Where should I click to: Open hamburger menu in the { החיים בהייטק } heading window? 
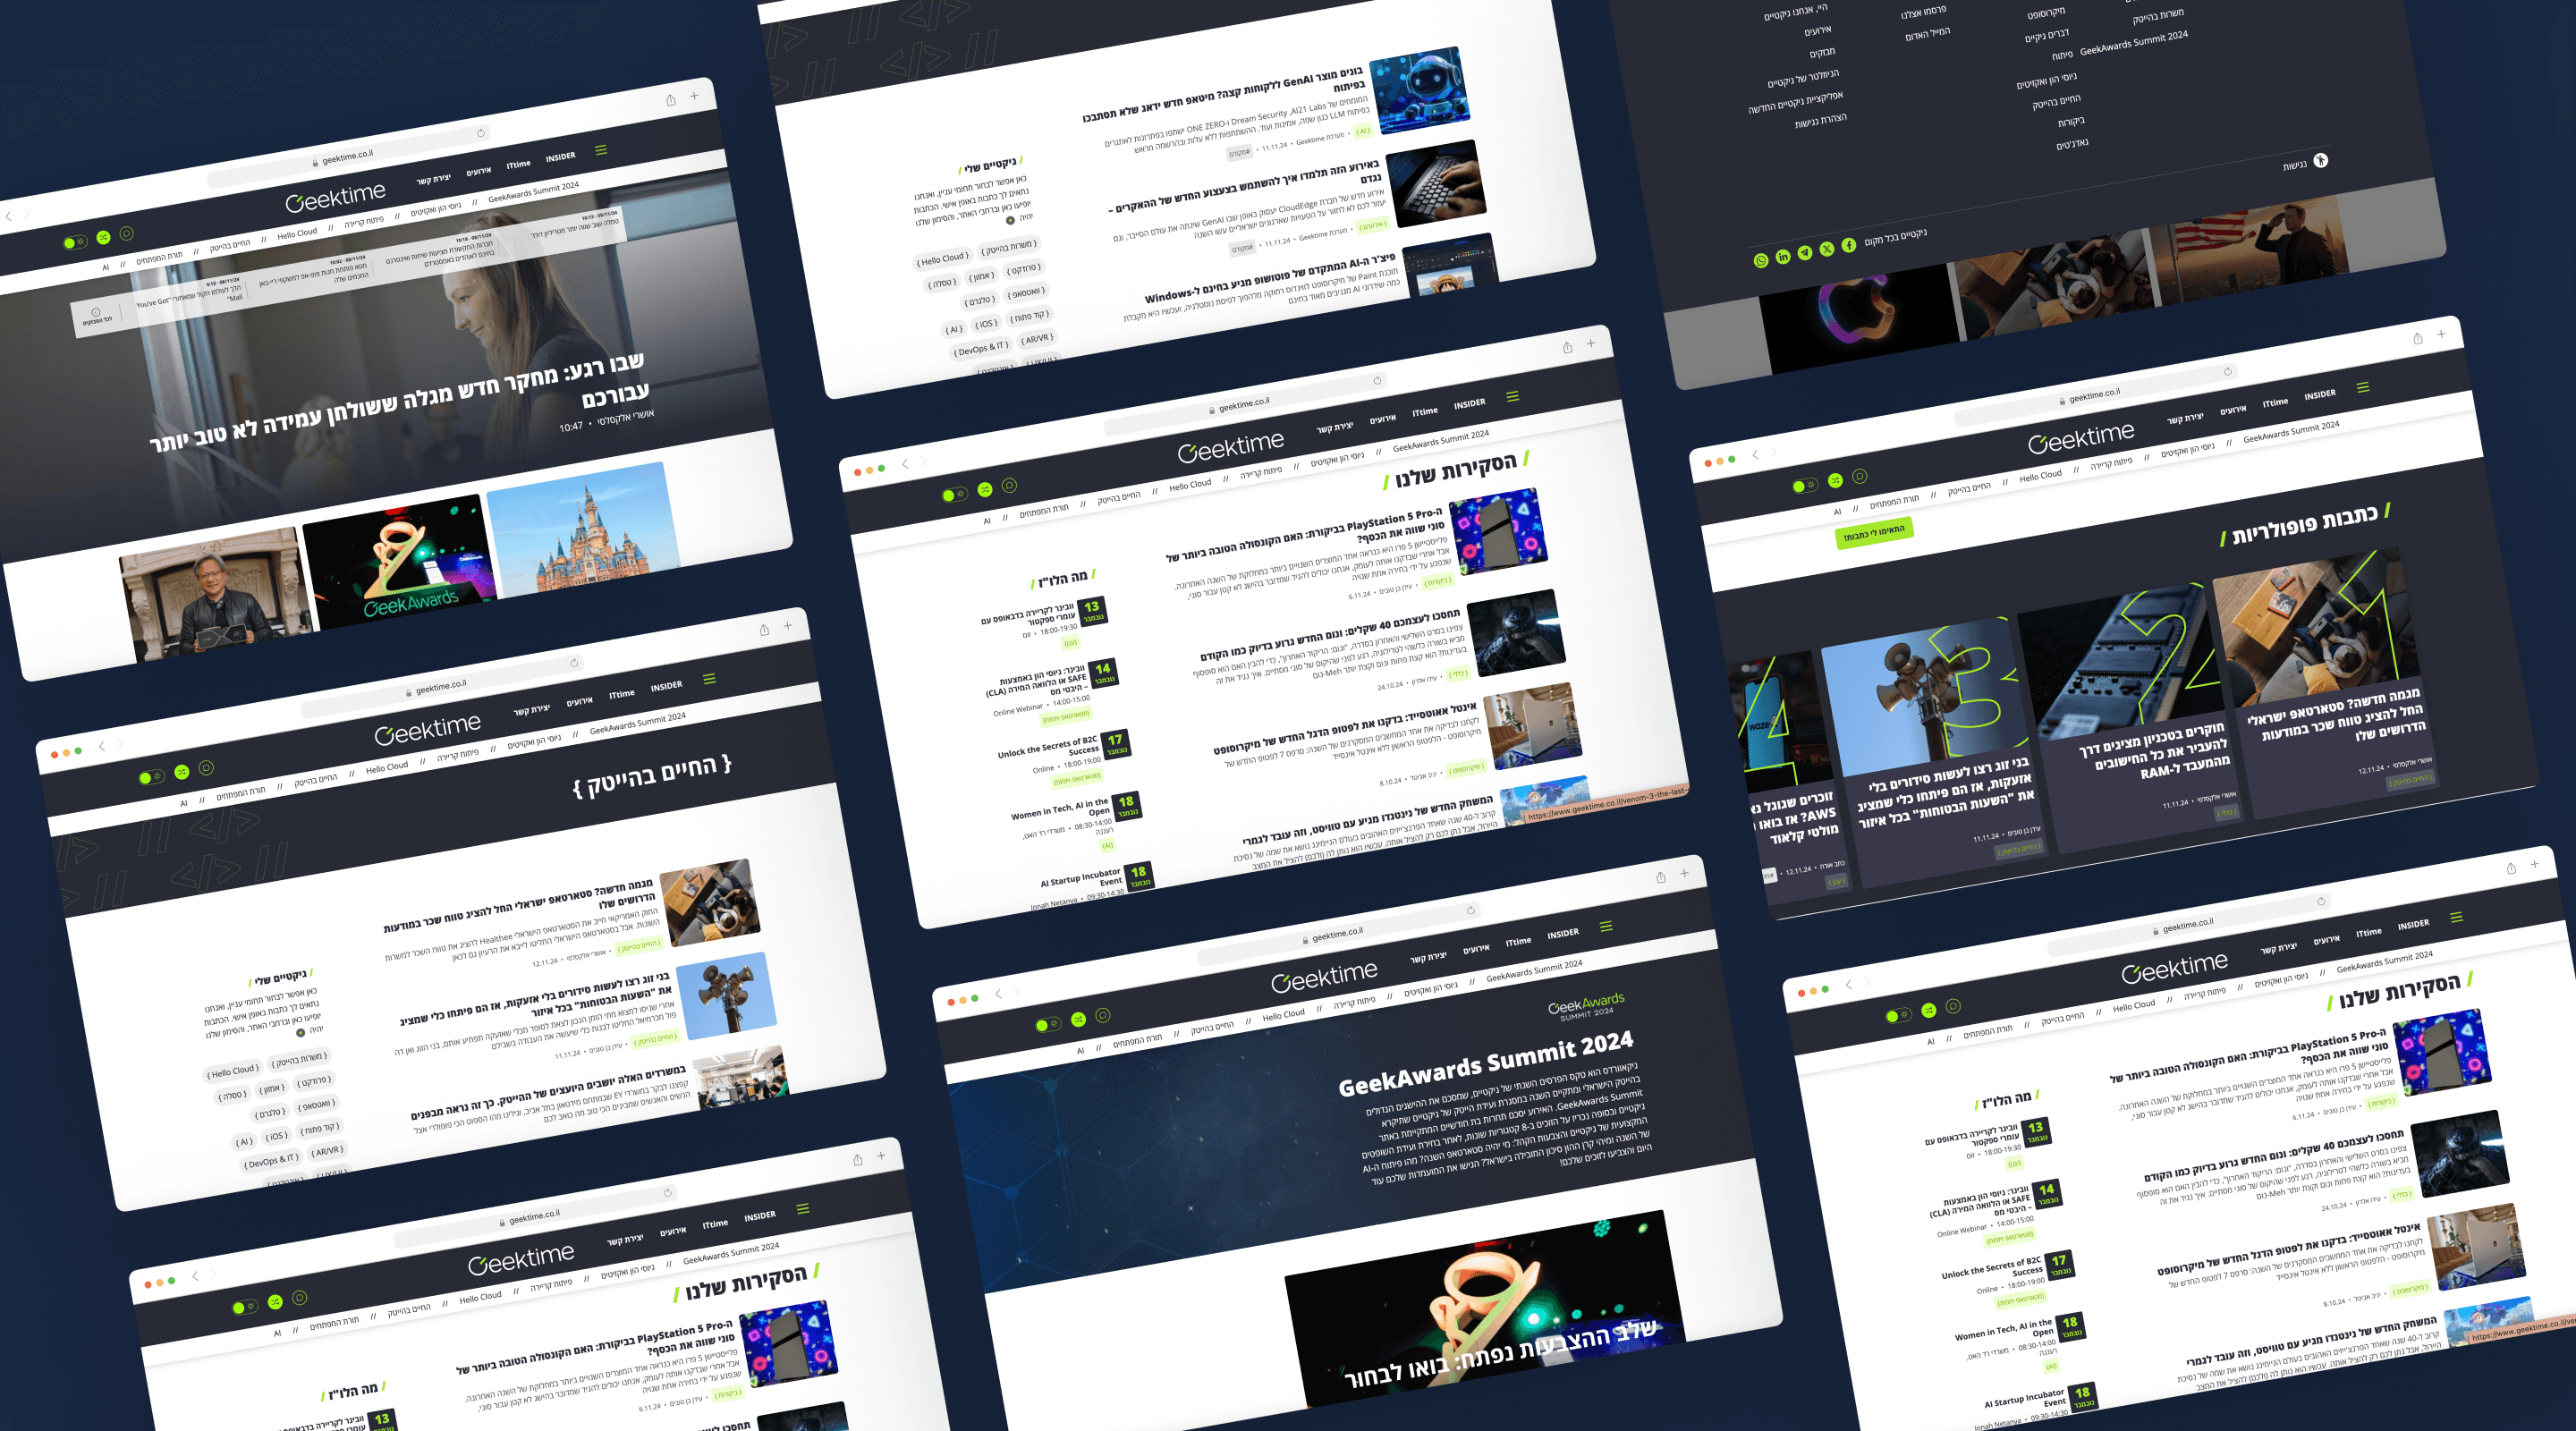click(709, 679)
